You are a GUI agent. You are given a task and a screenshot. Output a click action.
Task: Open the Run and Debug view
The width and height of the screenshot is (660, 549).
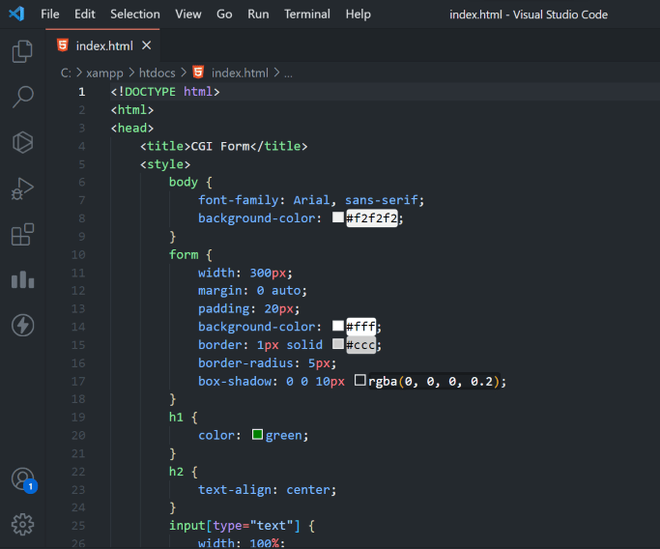pos(22,189)
